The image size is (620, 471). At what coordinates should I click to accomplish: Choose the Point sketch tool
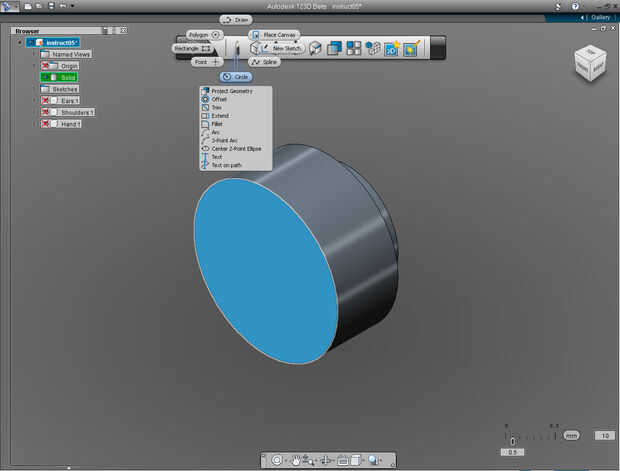207,62
